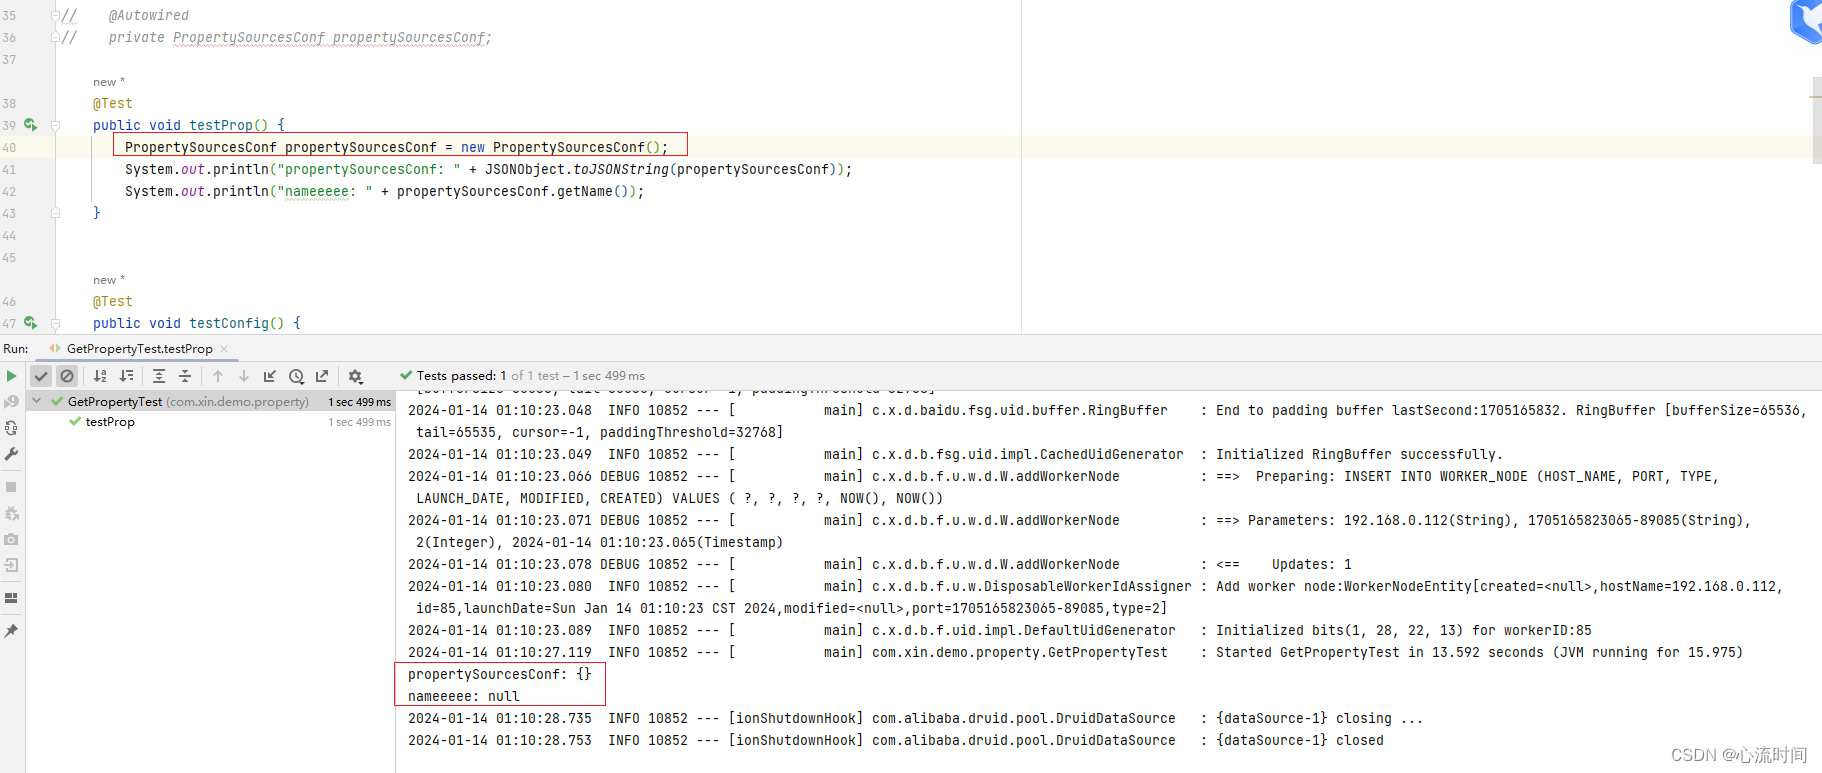Go to next failed test arrow

click(x=244, y=376)
